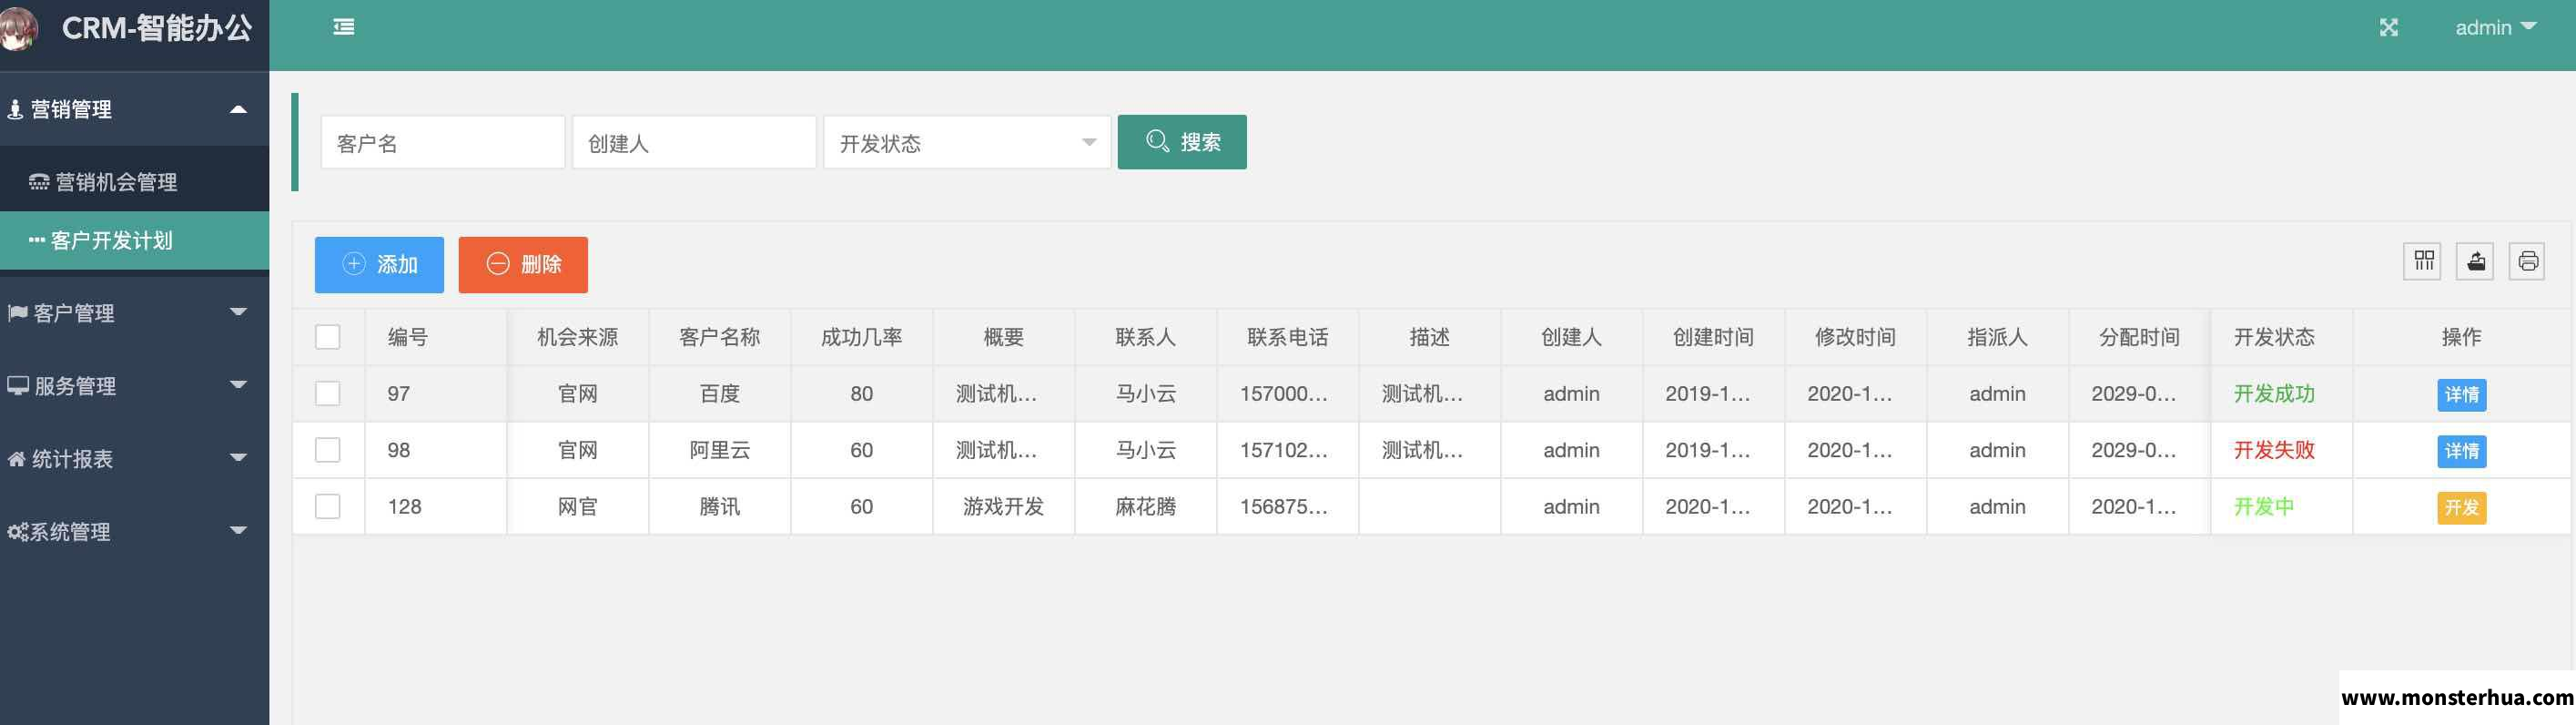The image size is (2576, 725).
Task: Open the 系统管理 menu
Action: tap(134, 532)
